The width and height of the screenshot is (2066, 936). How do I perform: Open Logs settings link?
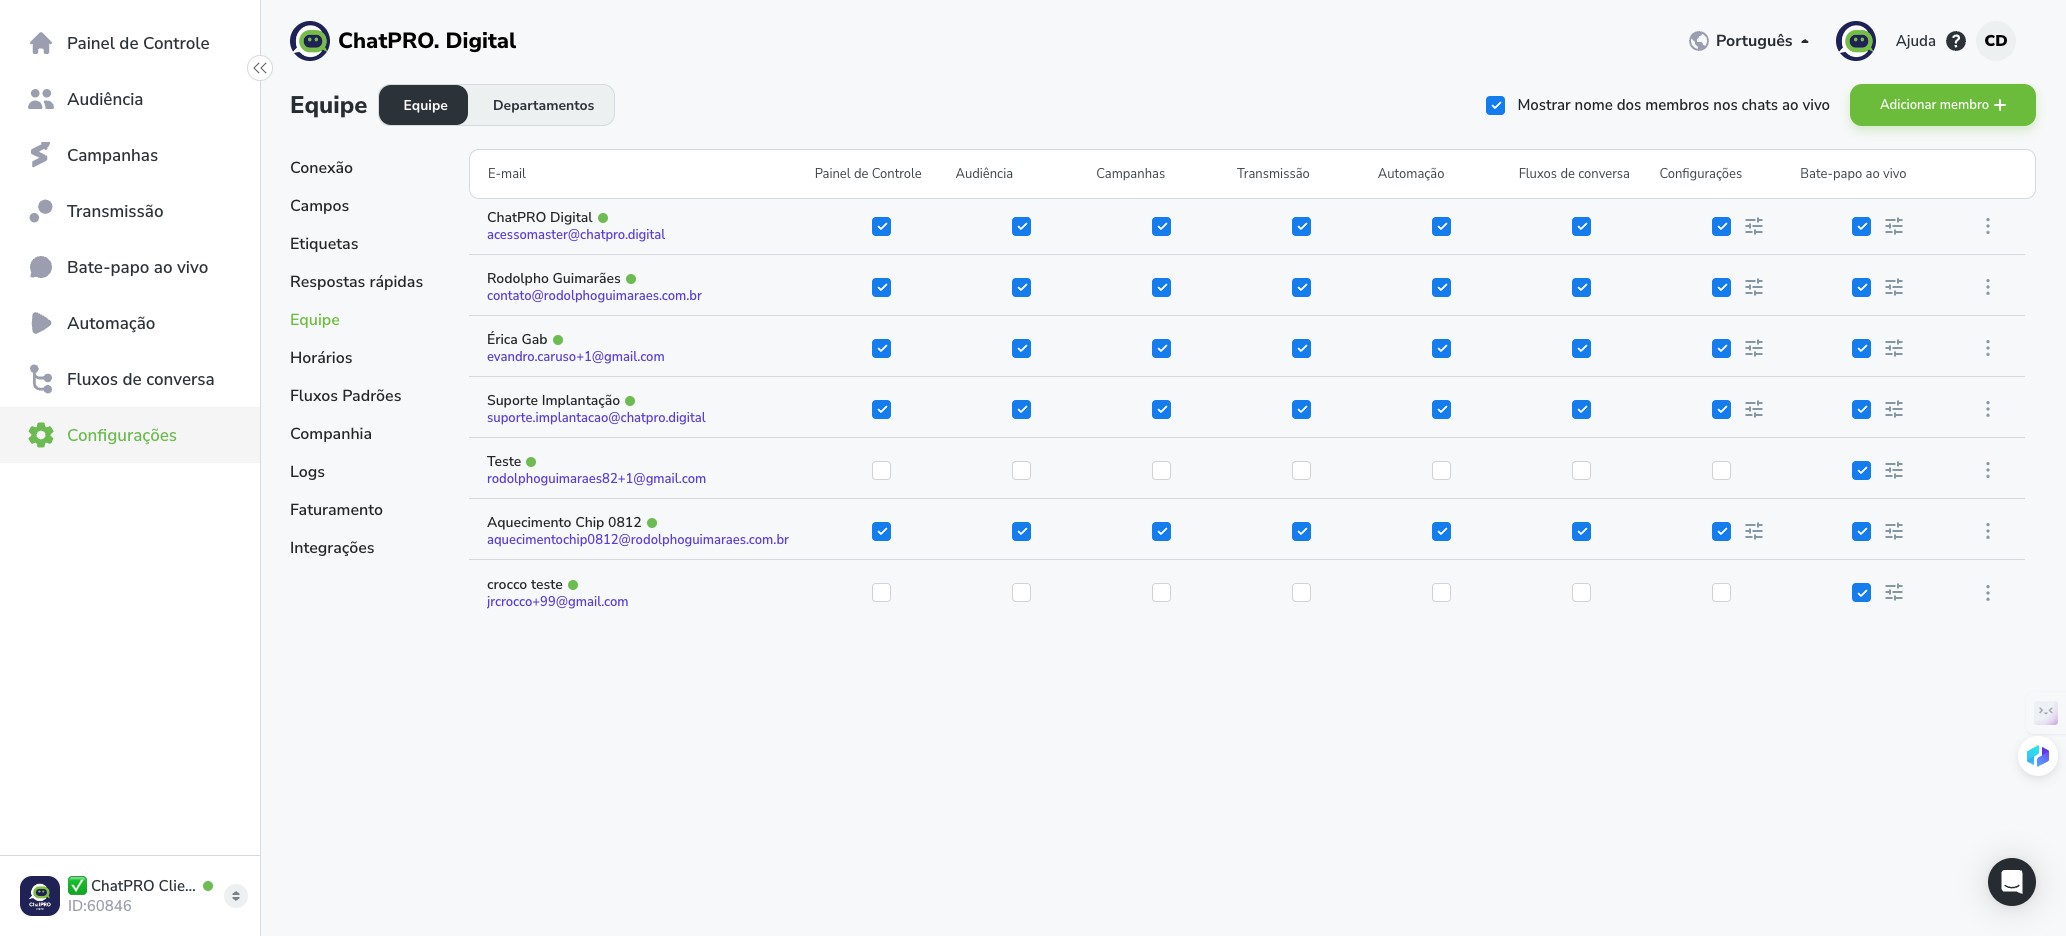tap(307, 472)
